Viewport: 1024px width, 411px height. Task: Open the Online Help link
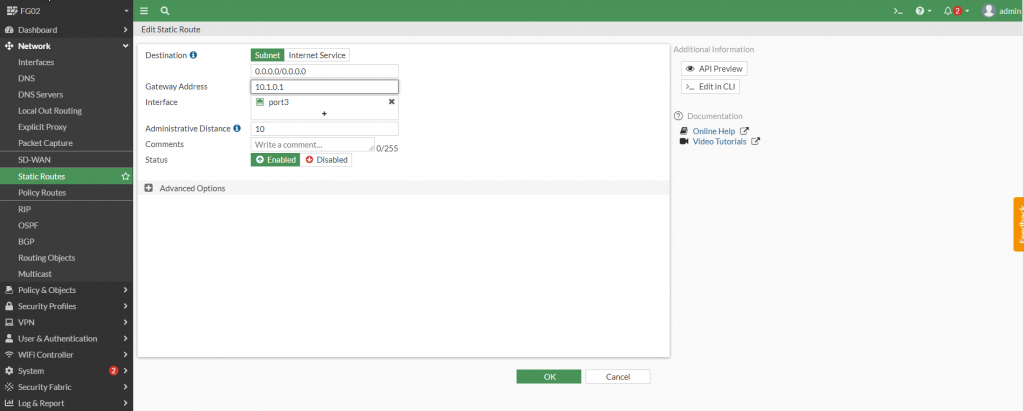pos(713,131)
